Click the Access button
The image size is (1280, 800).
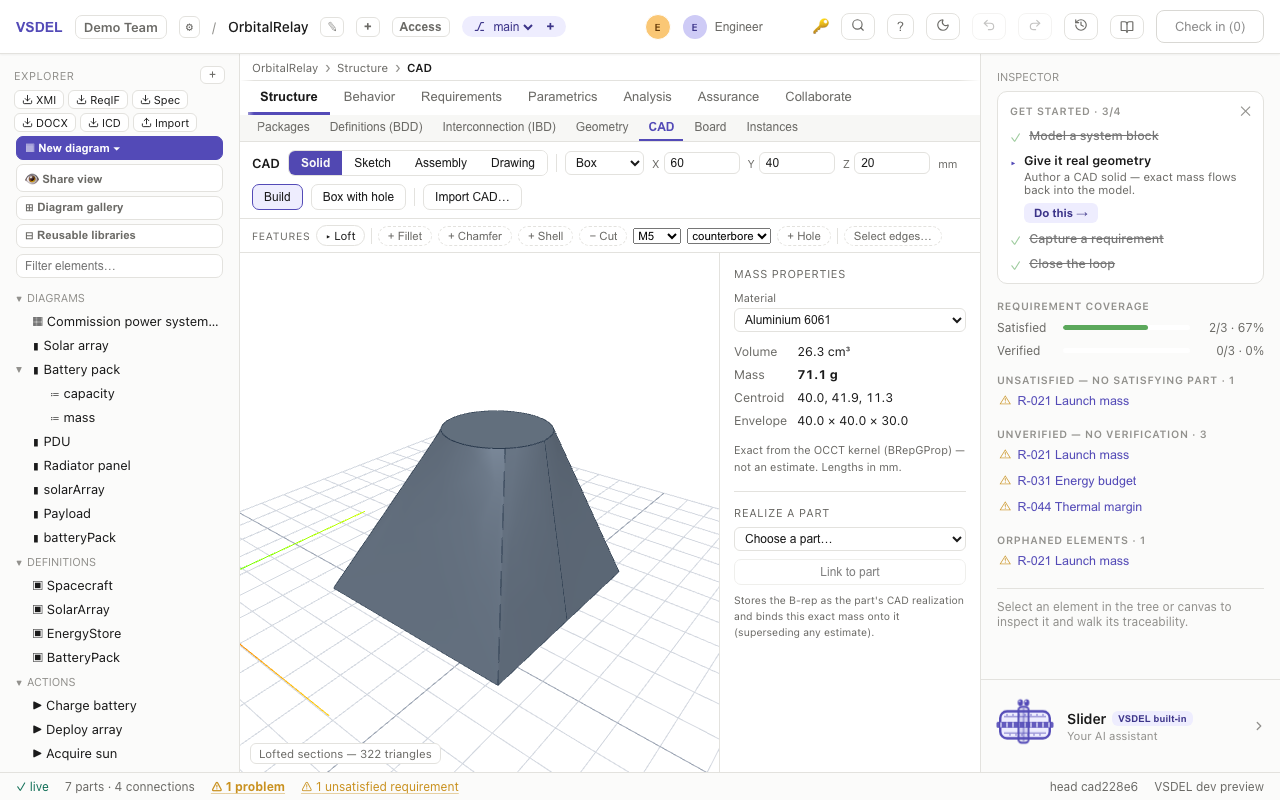tap(420, 27)
